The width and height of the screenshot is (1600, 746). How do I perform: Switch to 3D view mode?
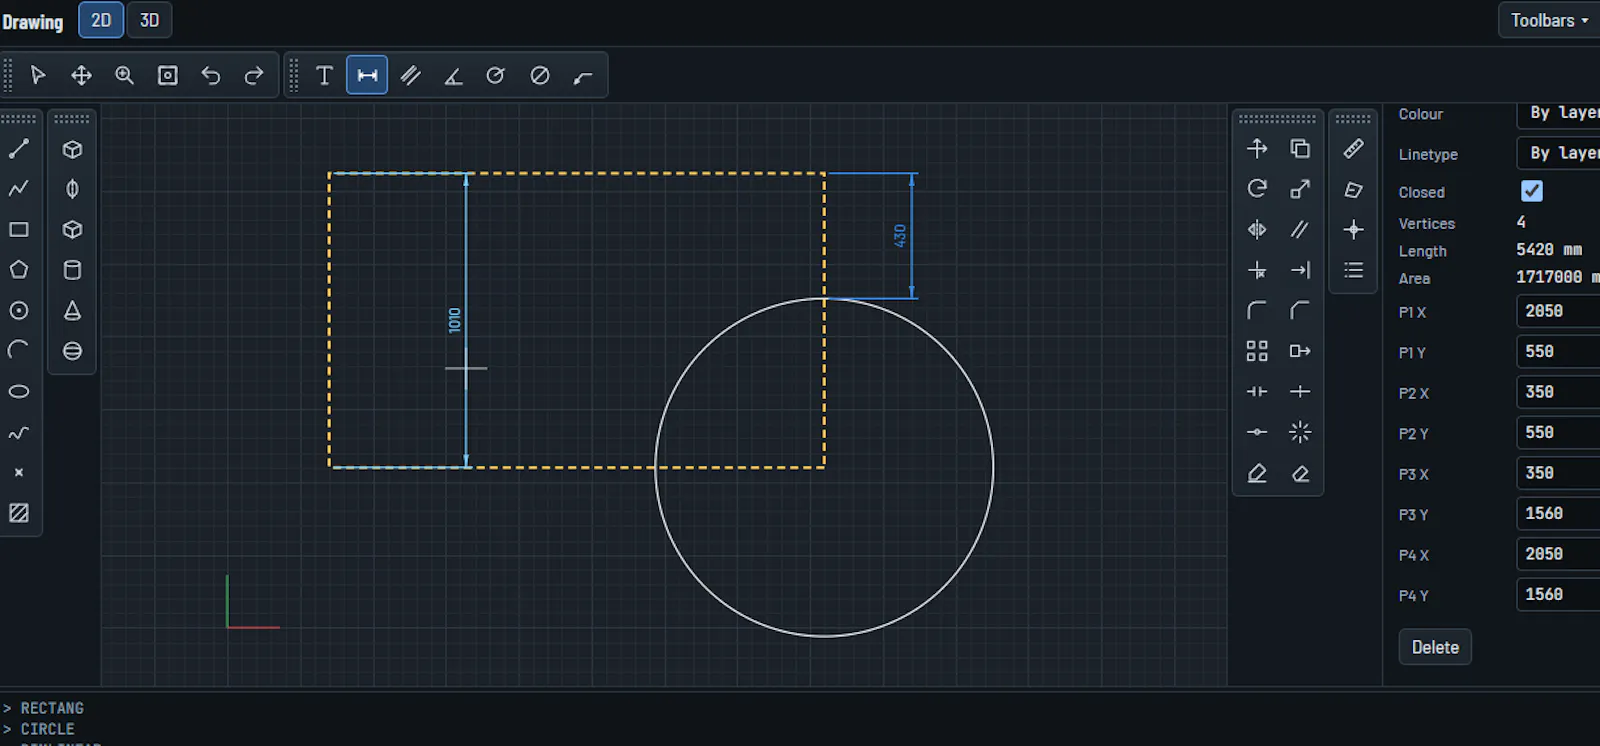149,20
